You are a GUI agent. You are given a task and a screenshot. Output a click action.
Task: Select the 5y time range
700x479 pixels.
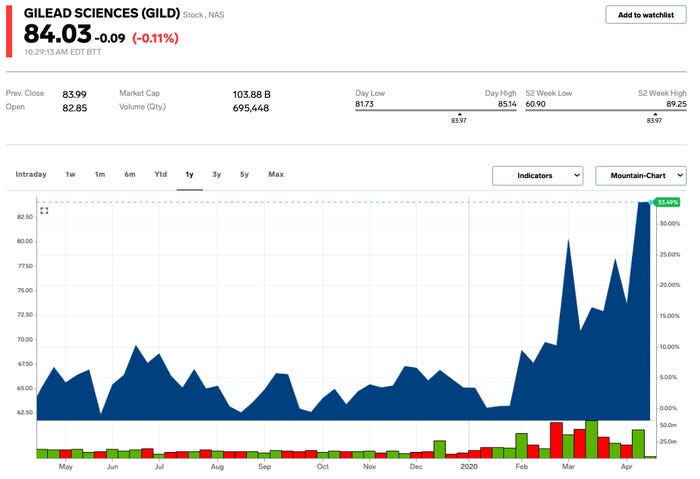(x=244, y=174)
